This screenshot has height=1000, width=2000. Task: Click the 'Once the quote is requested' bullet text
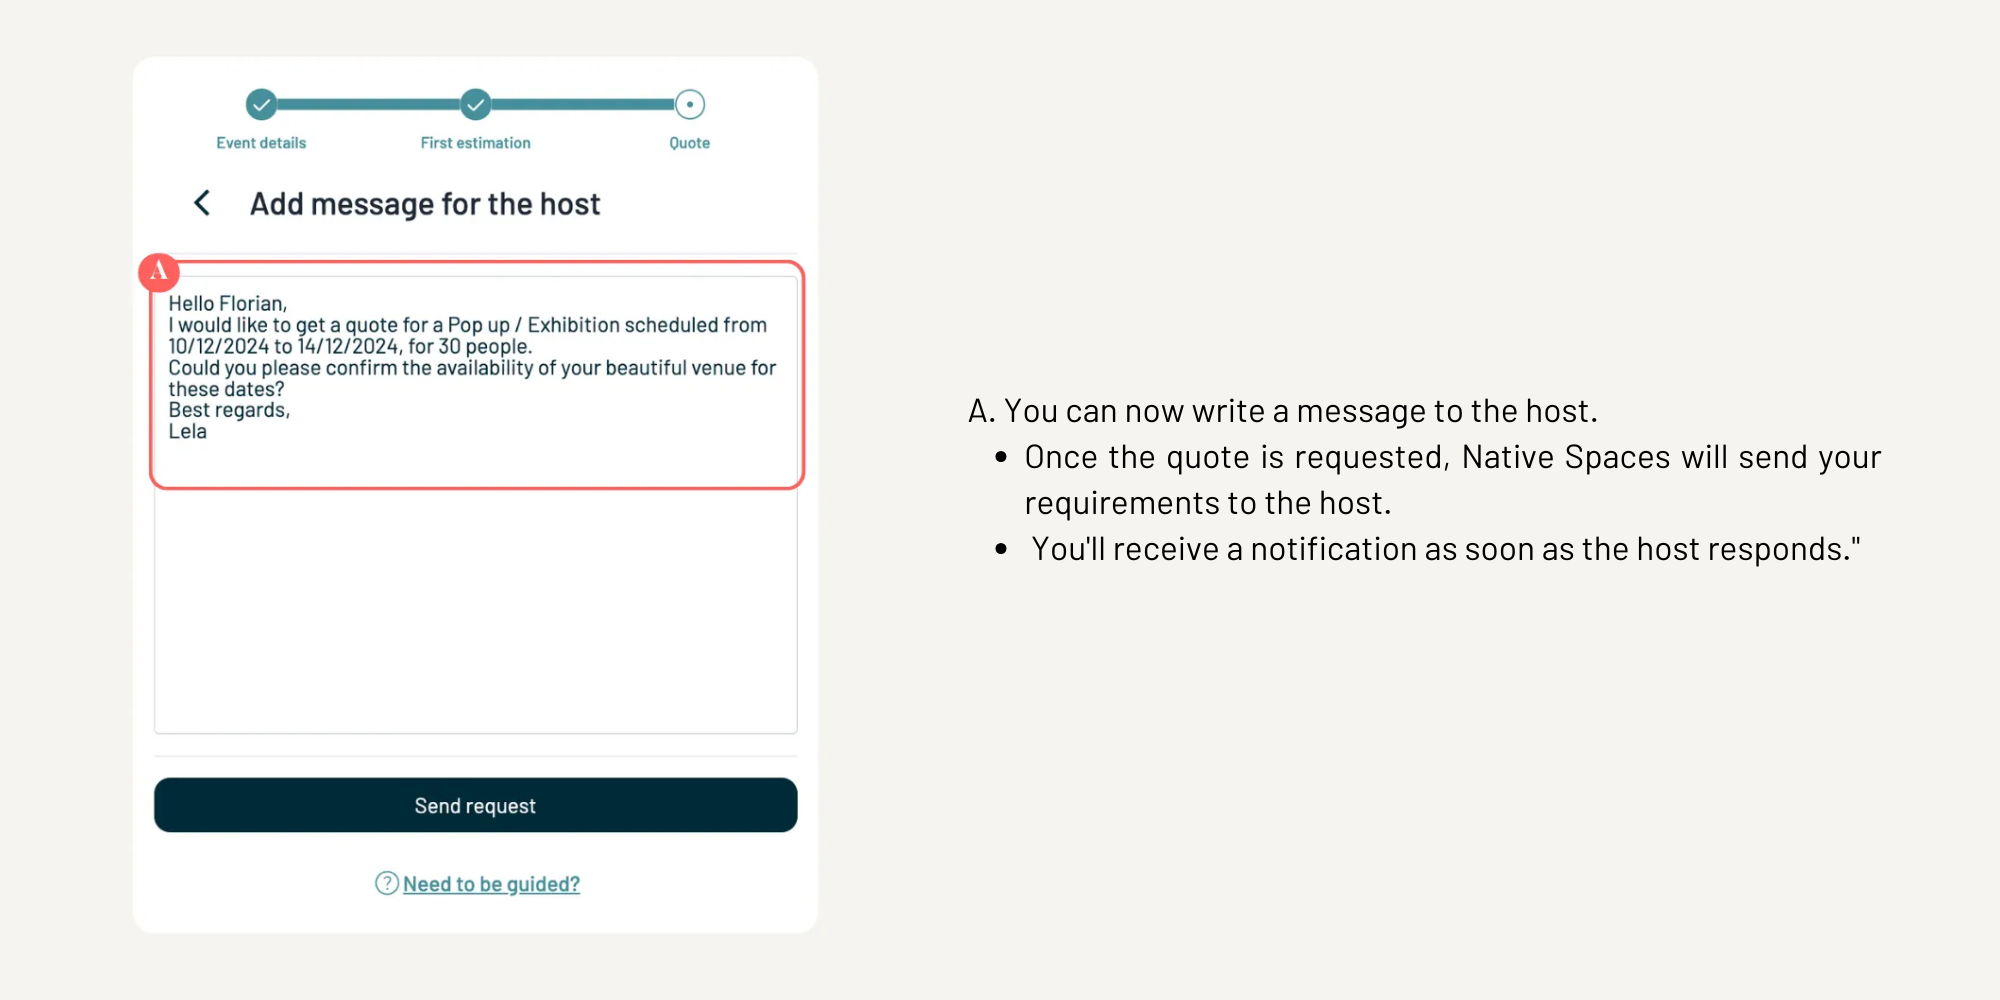coord(1452,458)
